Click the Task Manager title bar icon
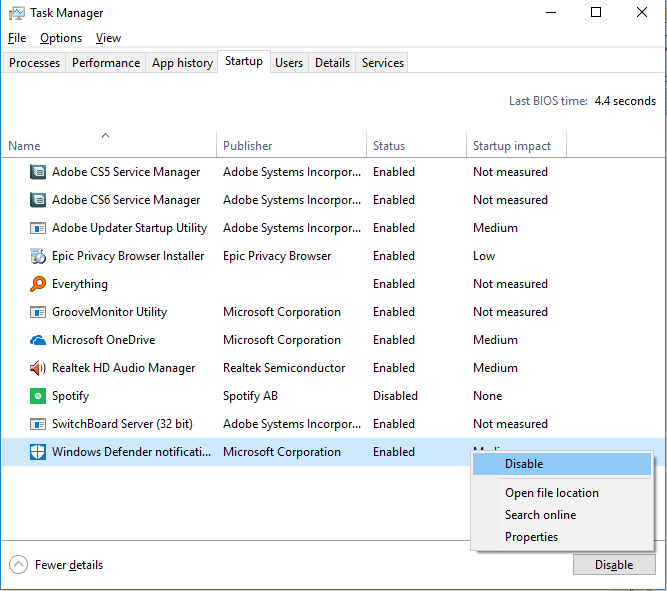667x591 pixels. [x=17, y=13]
